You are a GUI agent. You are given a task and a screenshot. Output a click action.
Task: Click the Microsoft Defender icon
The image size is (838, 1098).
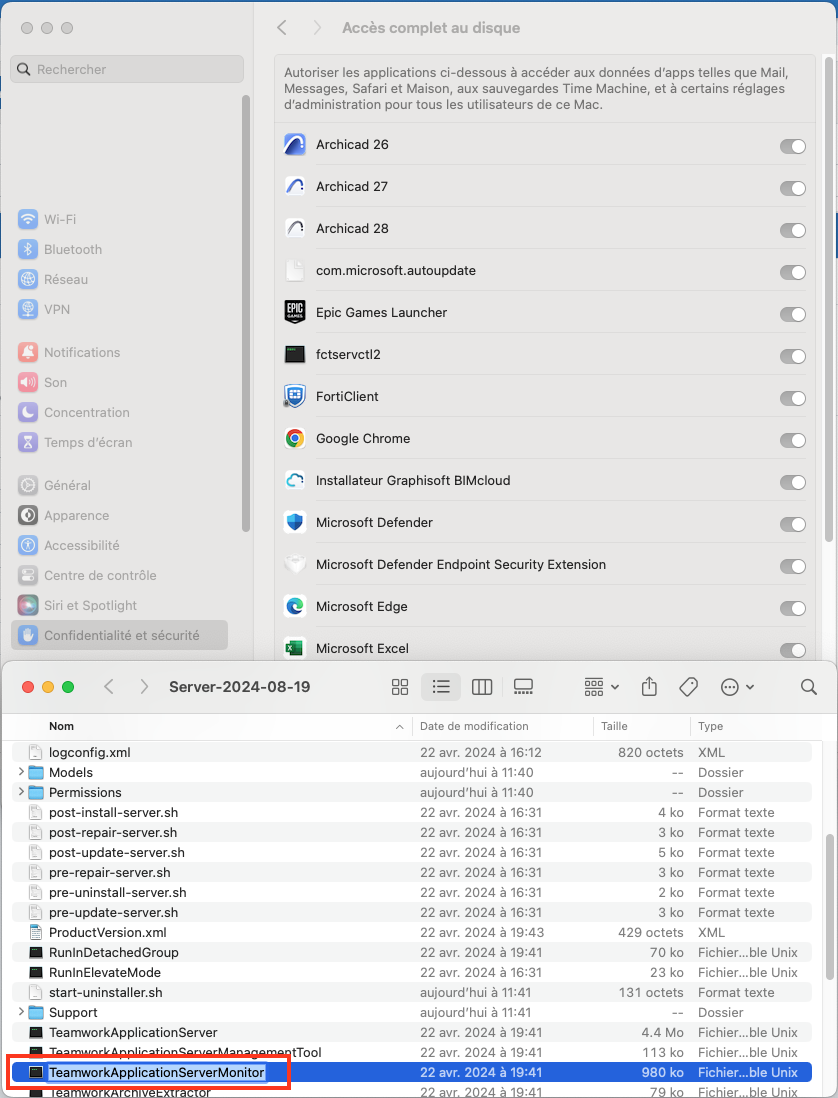(295, 523)
